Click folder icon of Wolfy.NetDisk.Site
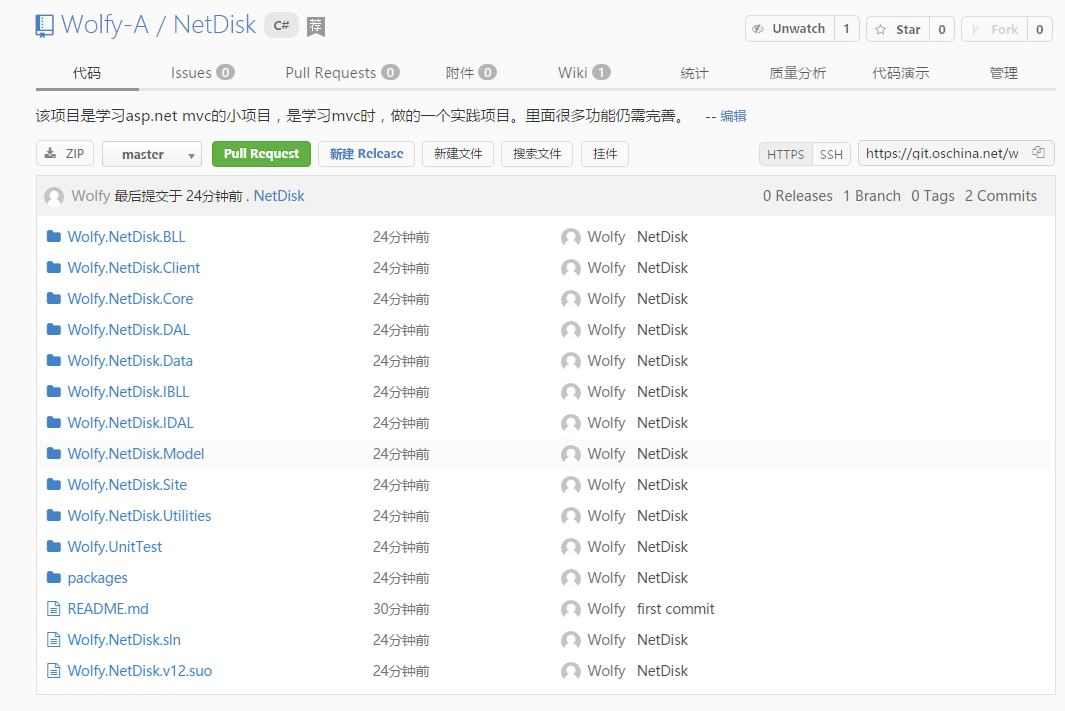Viewport: 1065px width, 711px height. tap(54, 484)
